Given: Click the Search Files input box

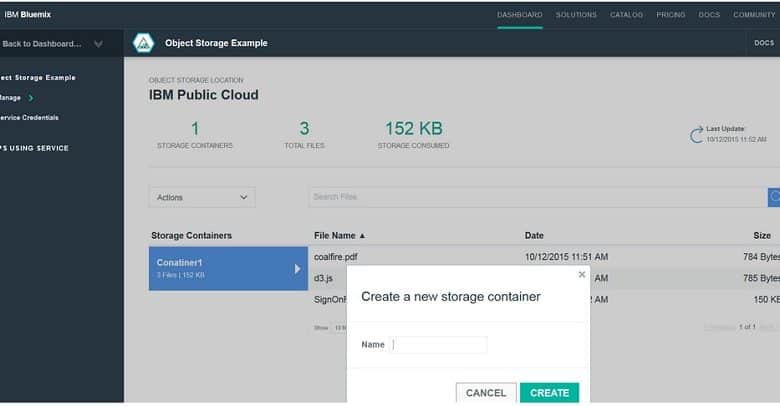Looking at the screenshot, I should click(538, 197).
